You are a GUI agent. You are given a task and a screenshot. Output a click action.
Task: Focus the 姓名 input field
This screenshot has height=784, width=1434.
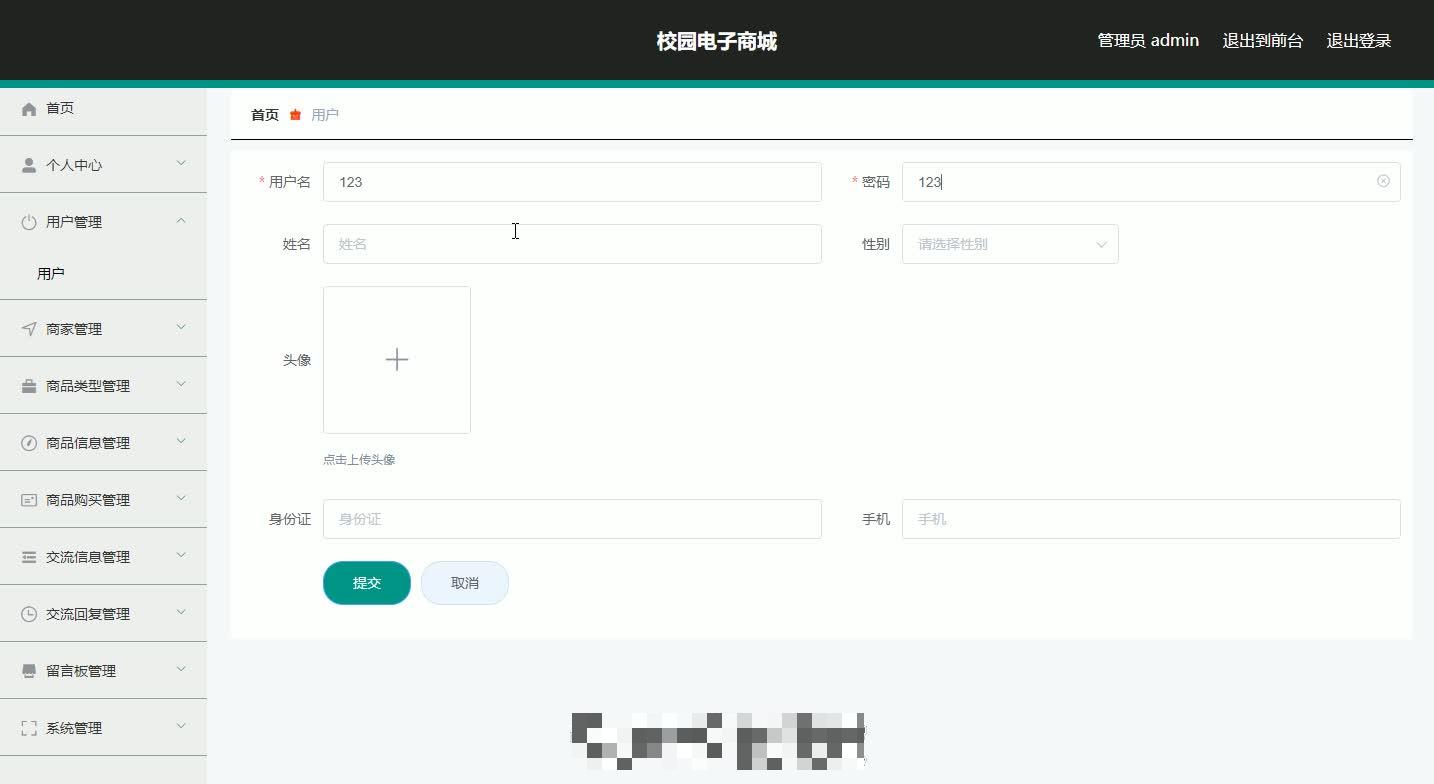coord(572,244)
